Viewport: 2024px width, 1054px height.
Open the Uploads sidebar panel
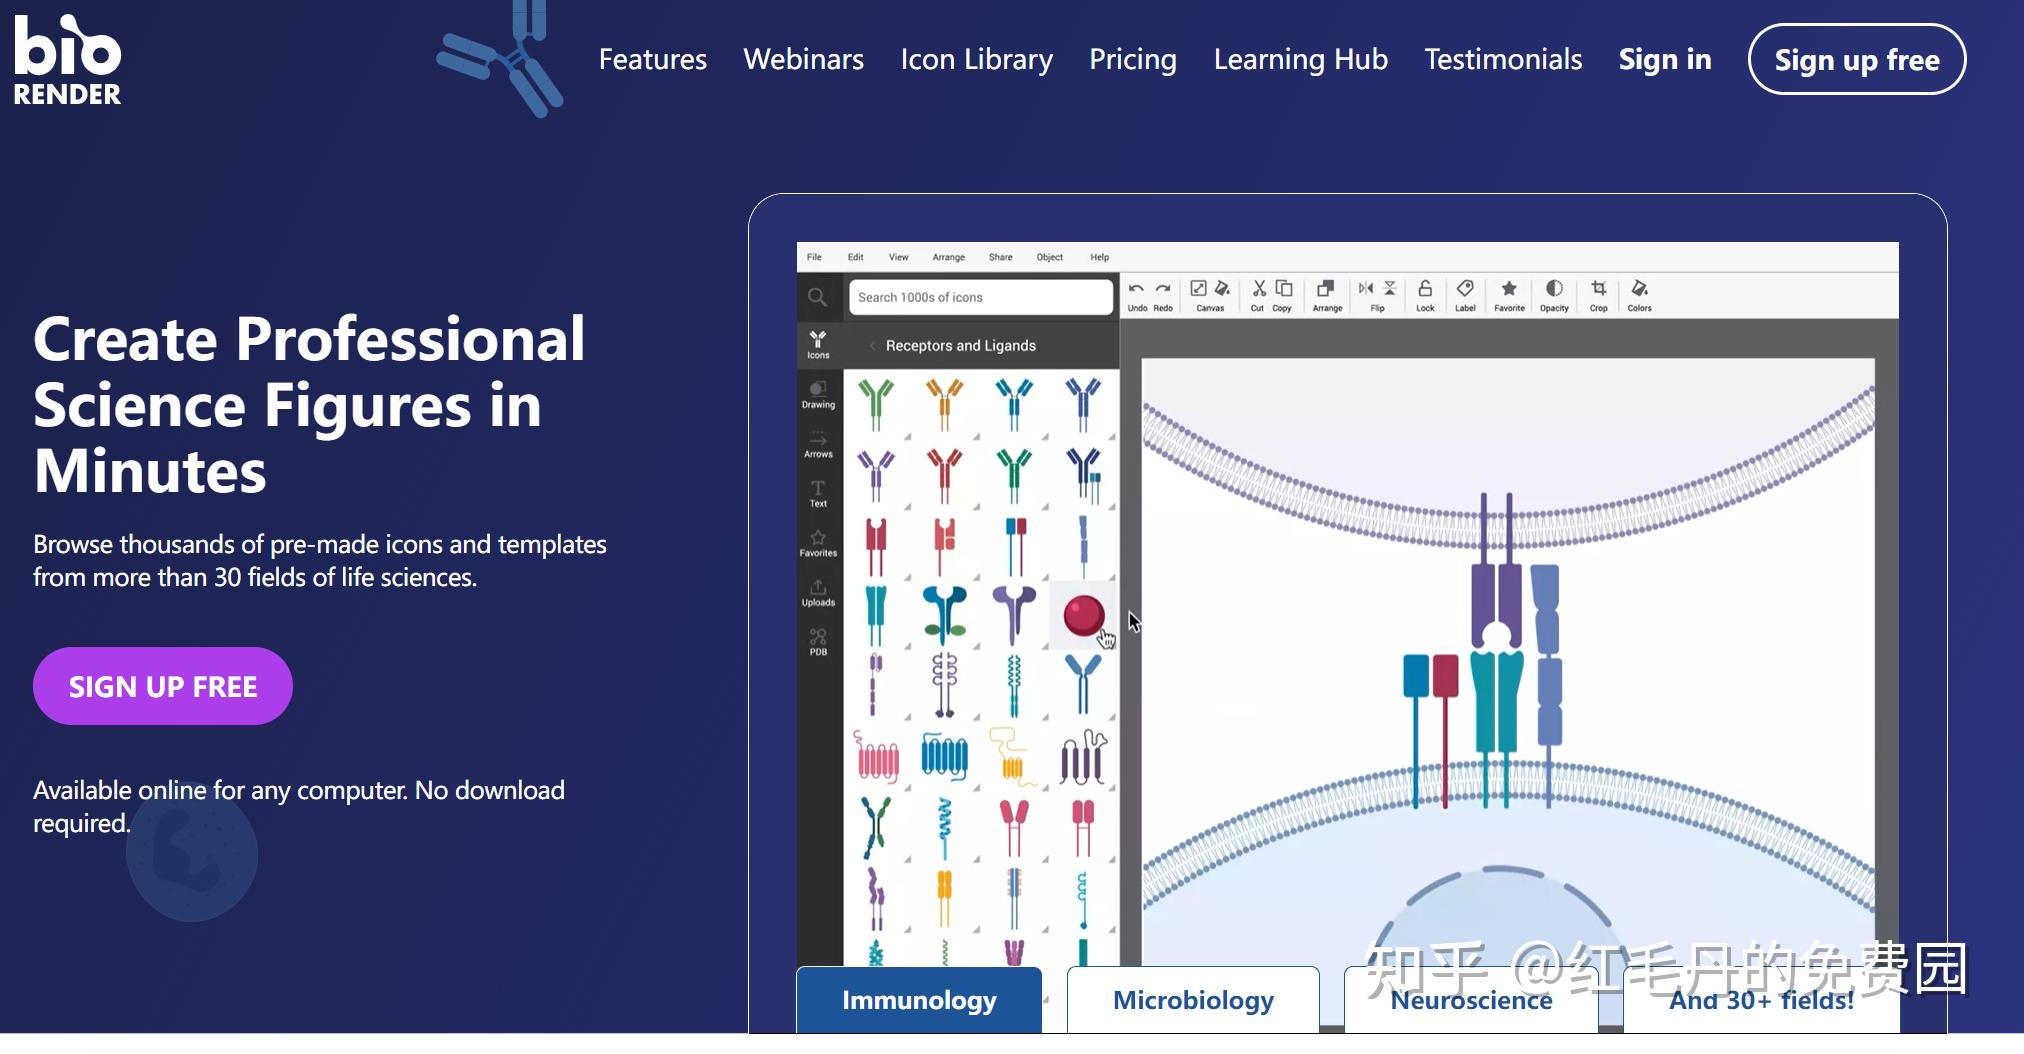click(818, 592)
